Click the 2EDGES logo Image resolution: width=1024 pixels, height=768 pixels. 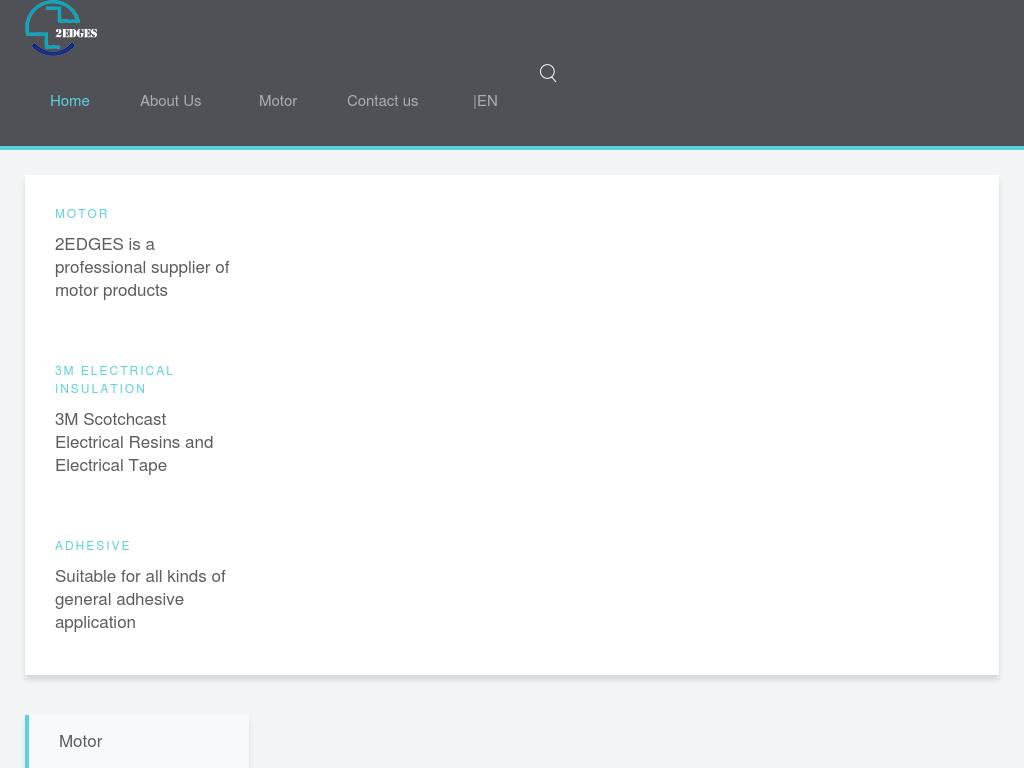60,28
